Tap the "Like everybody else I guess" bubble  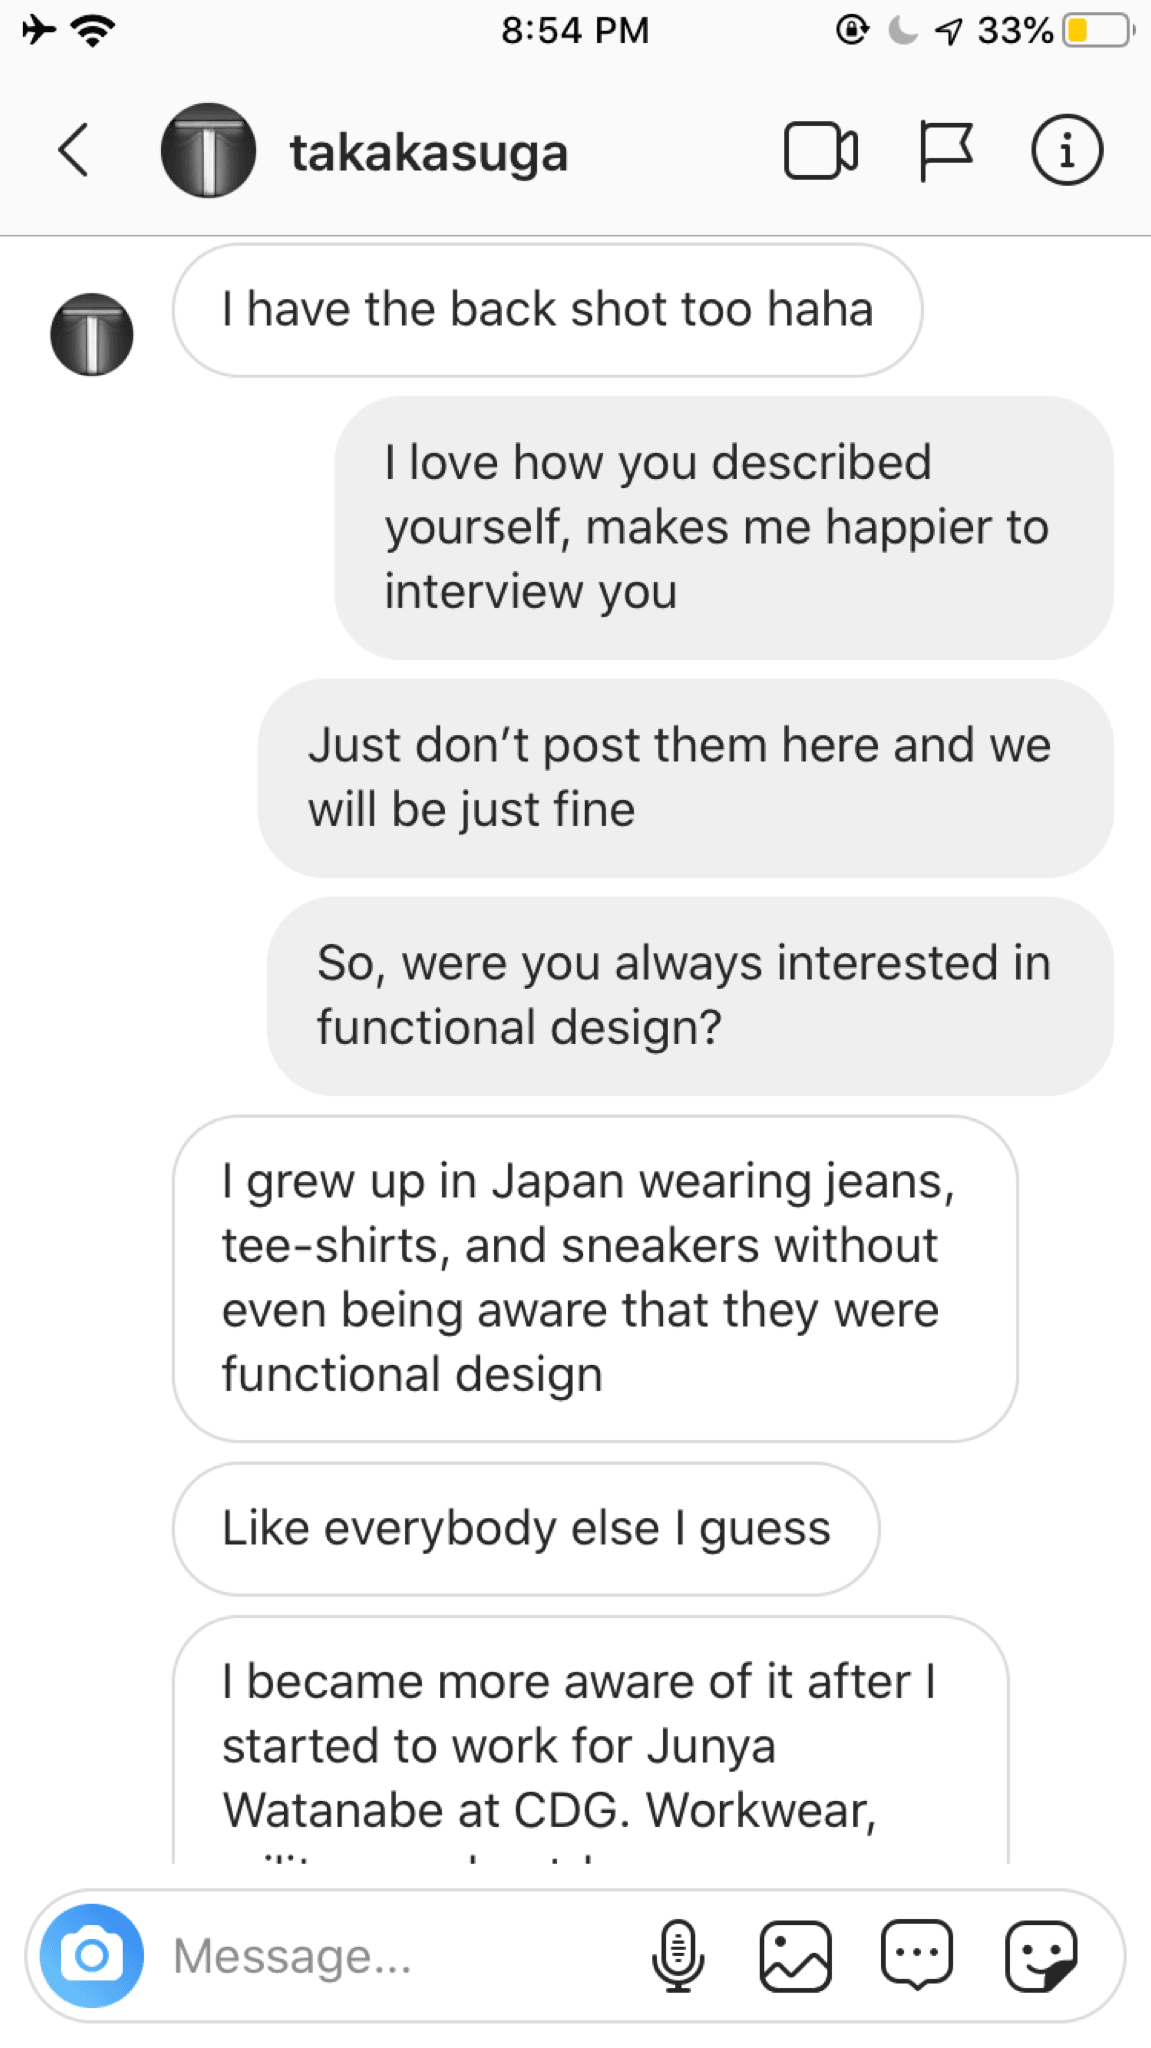click(526, 1529)
